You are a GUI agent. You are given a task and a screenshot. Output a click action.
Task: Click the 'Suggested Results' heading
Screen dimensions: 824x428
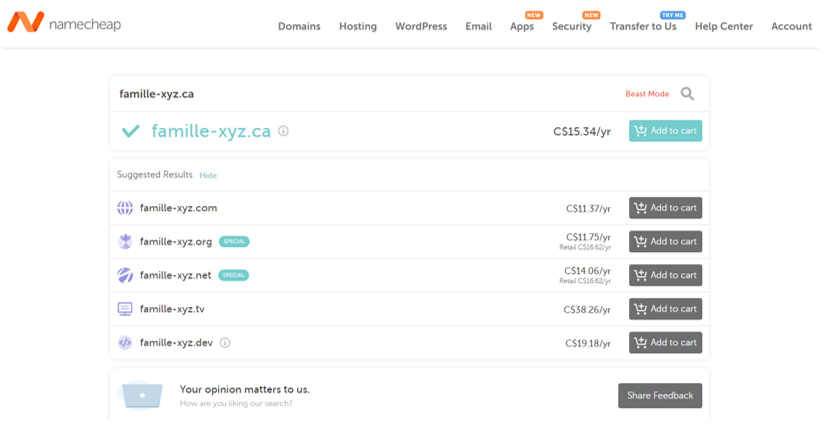154,175
